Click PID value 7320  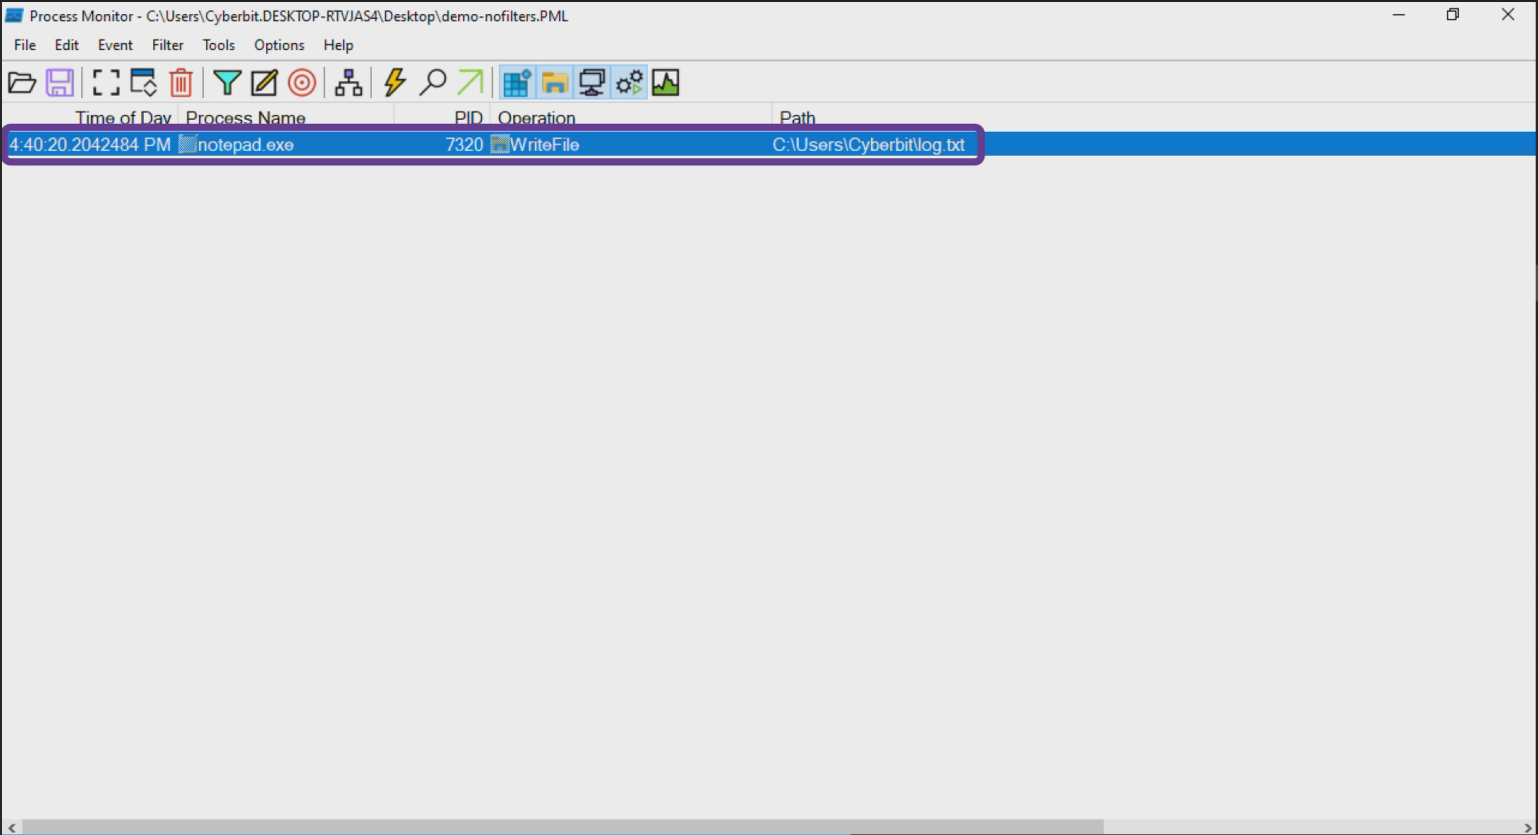tap(464, 145)
